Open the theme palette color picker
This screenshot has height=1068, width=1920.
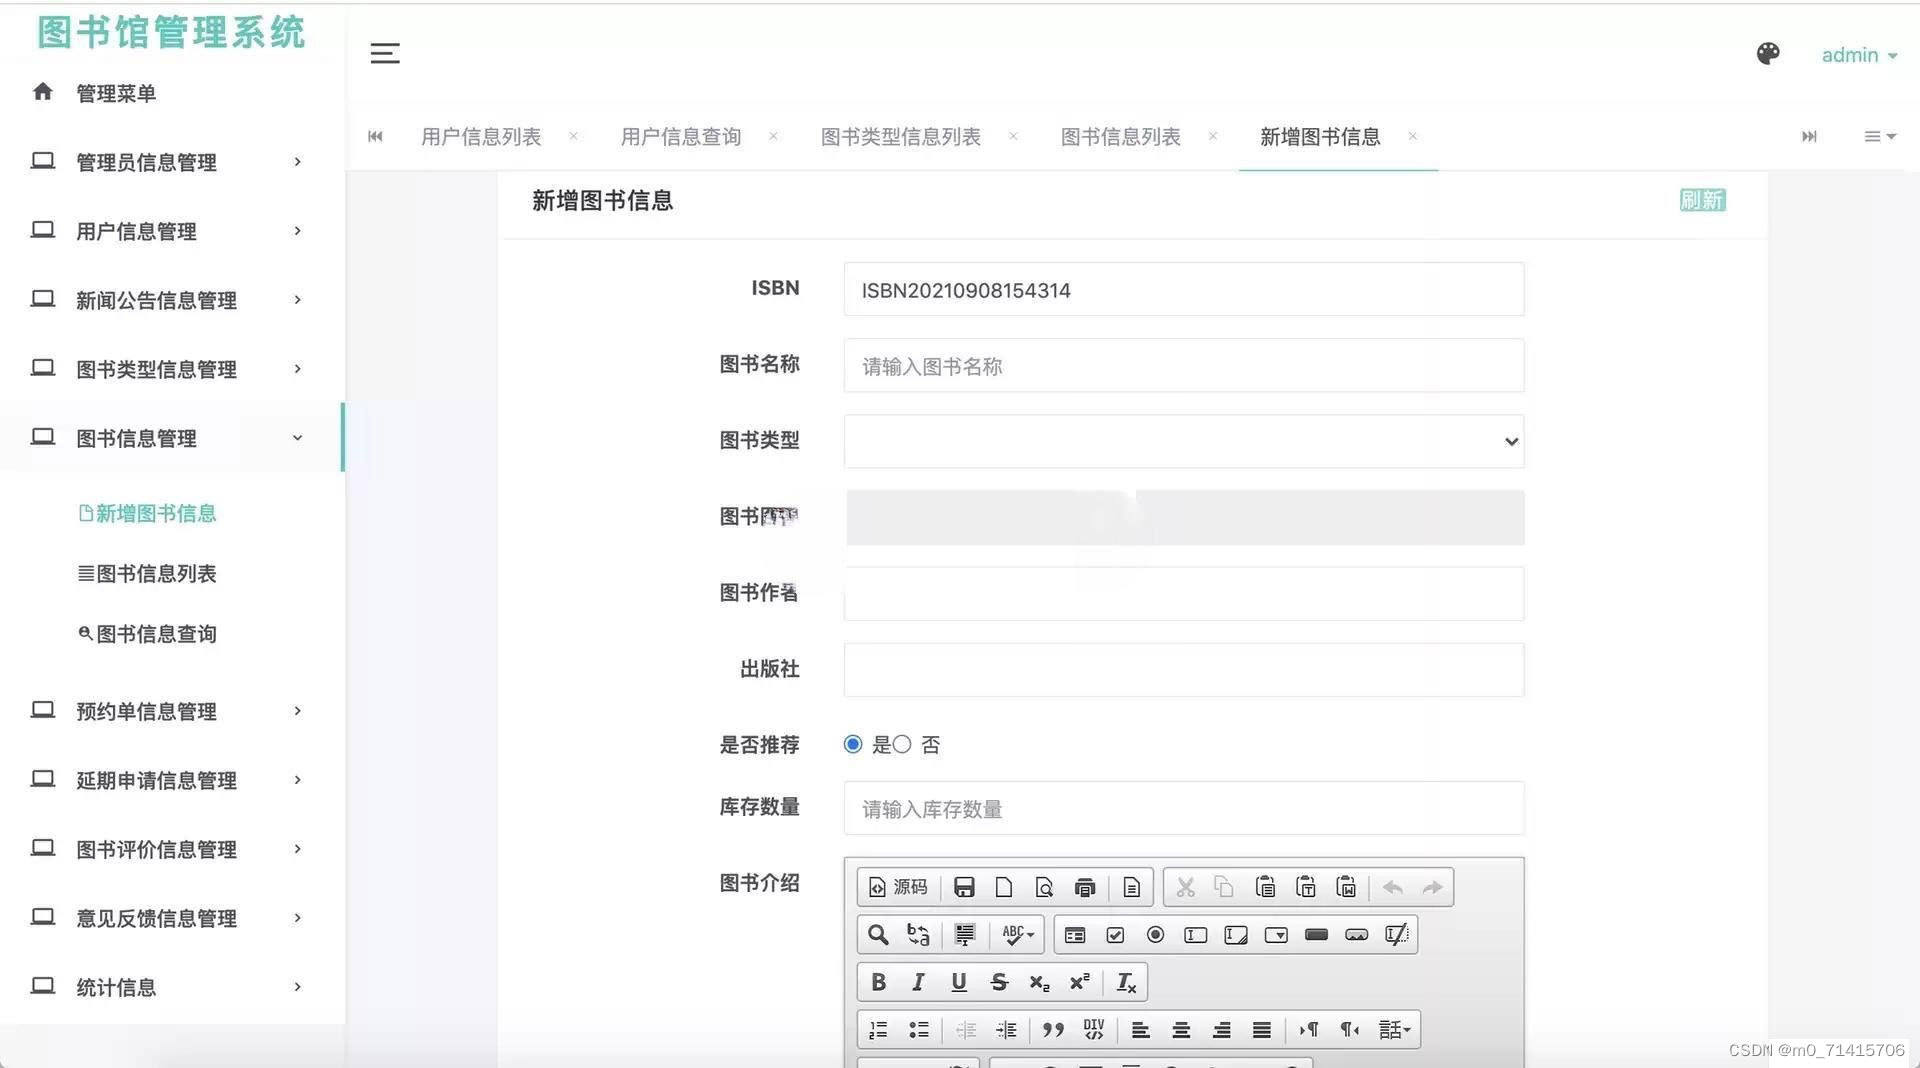tap(1768, 53)
